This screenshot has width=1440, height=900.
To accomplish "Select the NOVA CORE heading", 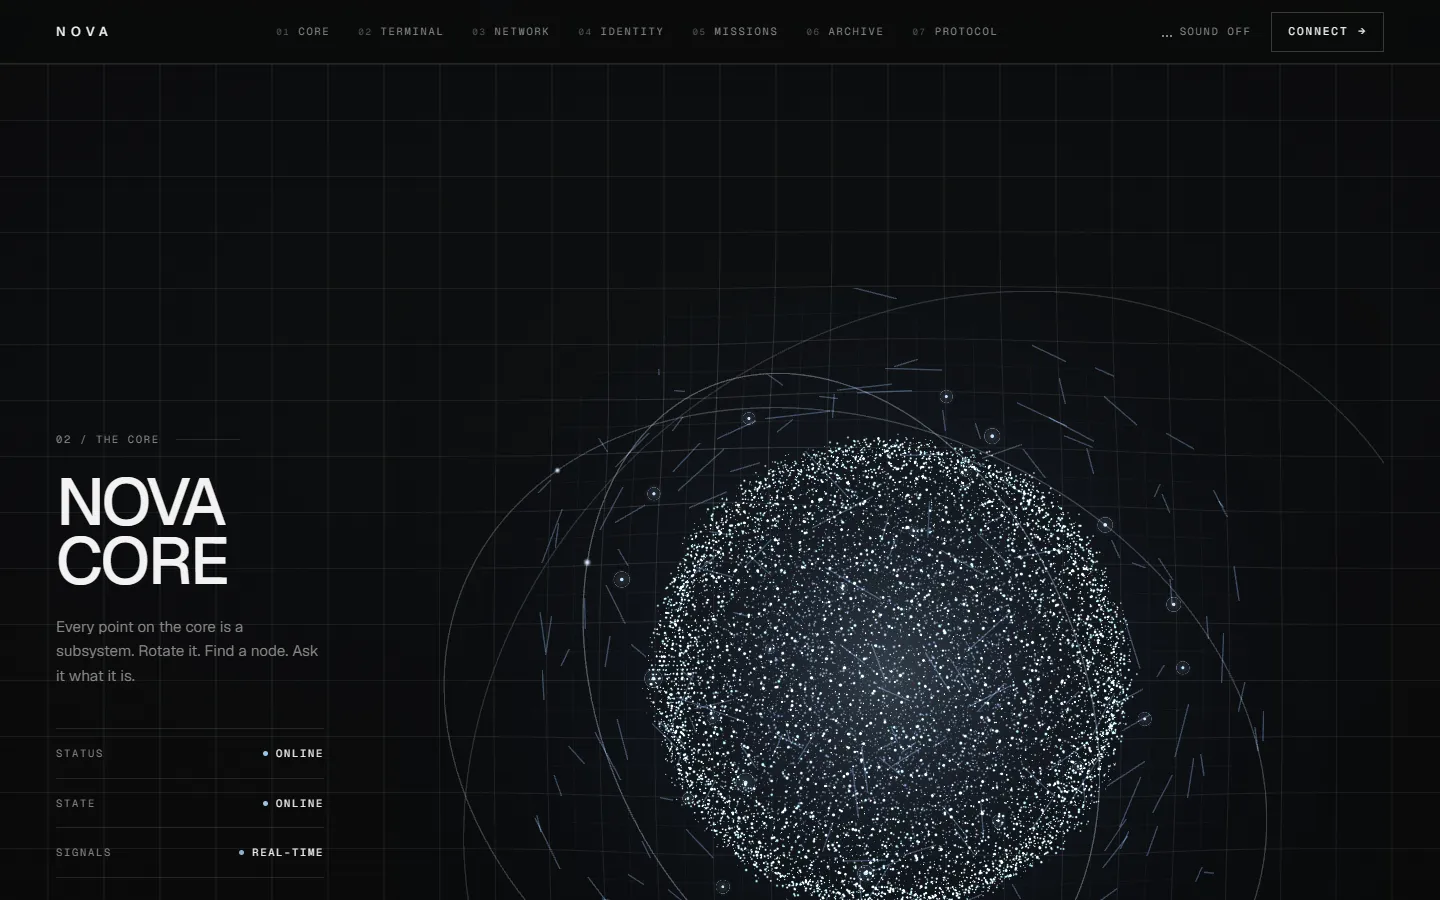I will pos(142,531).
